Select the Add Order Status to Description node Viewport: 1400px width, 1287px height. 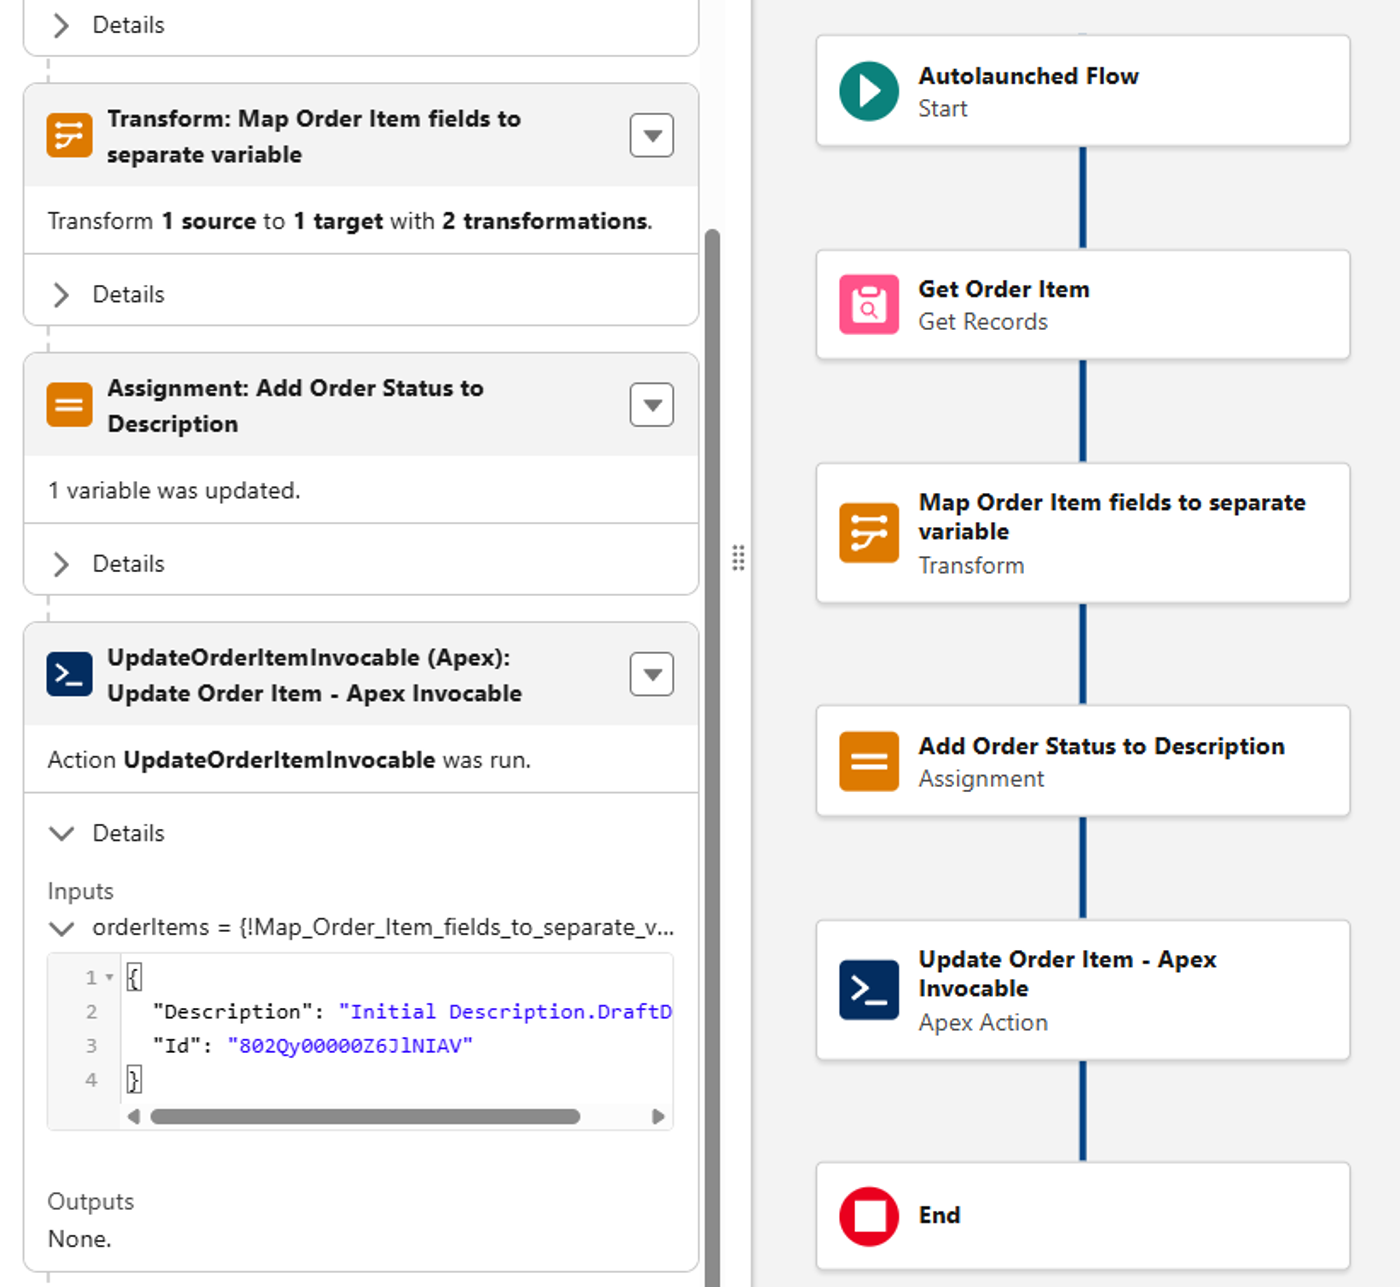1083,761
